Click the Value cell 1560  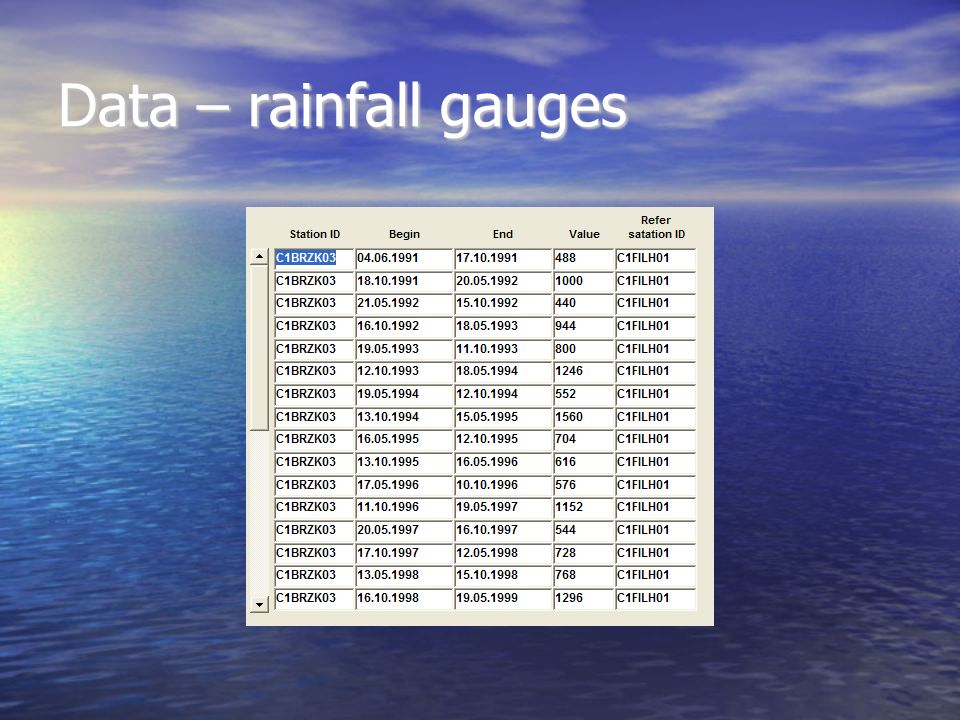(583, 417)
